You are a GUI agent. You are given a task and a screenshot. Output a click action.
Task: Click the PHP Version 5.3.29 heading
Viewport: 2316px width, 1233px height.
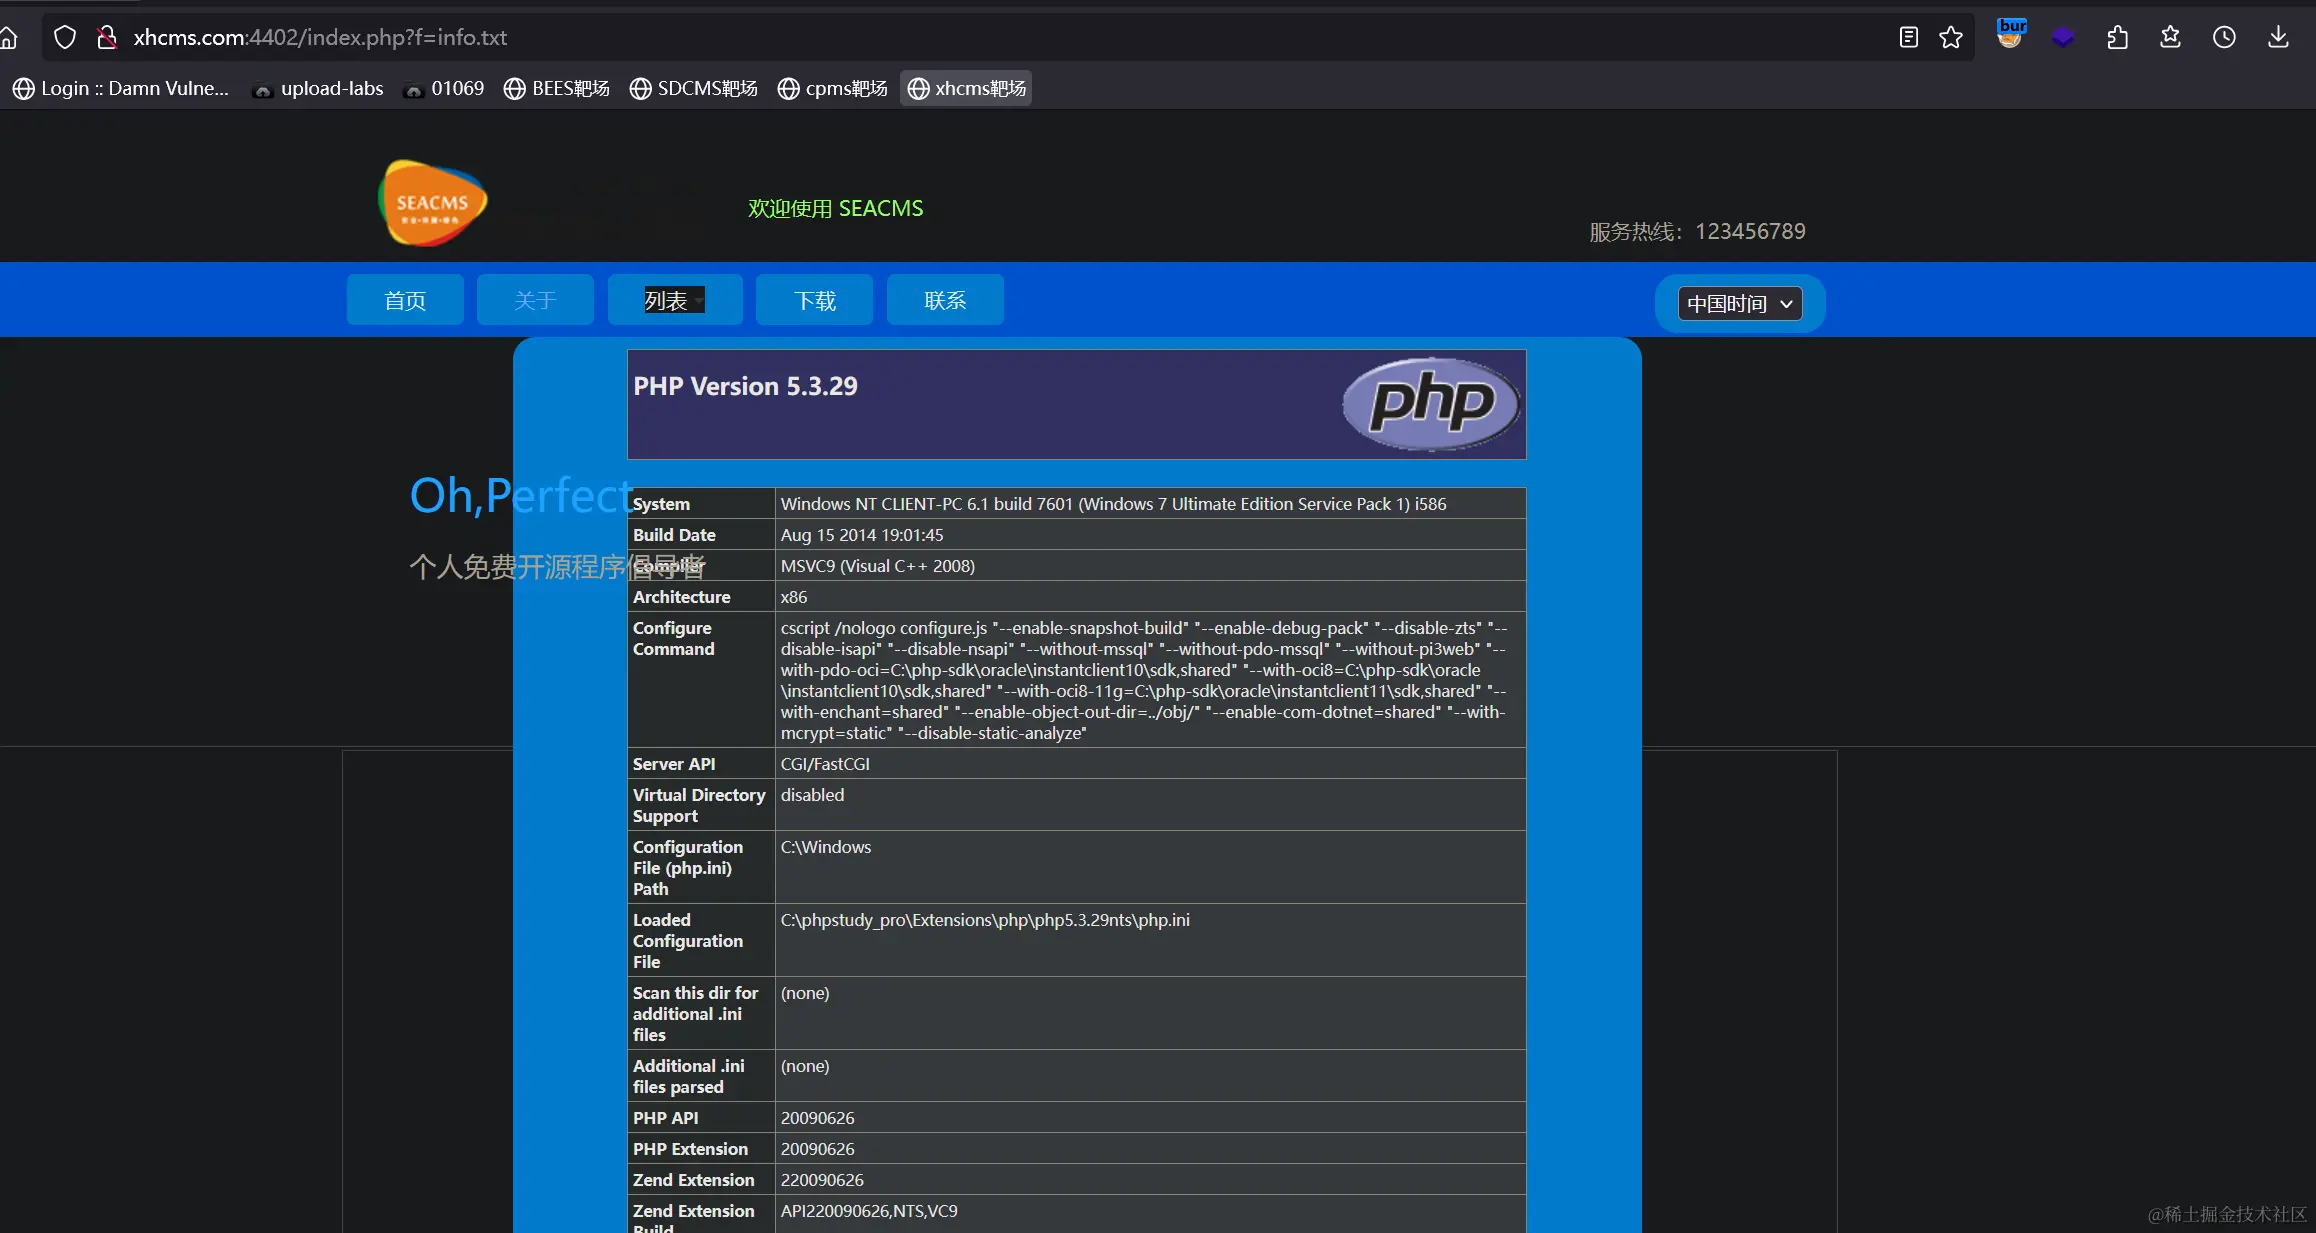coord(745,387)
